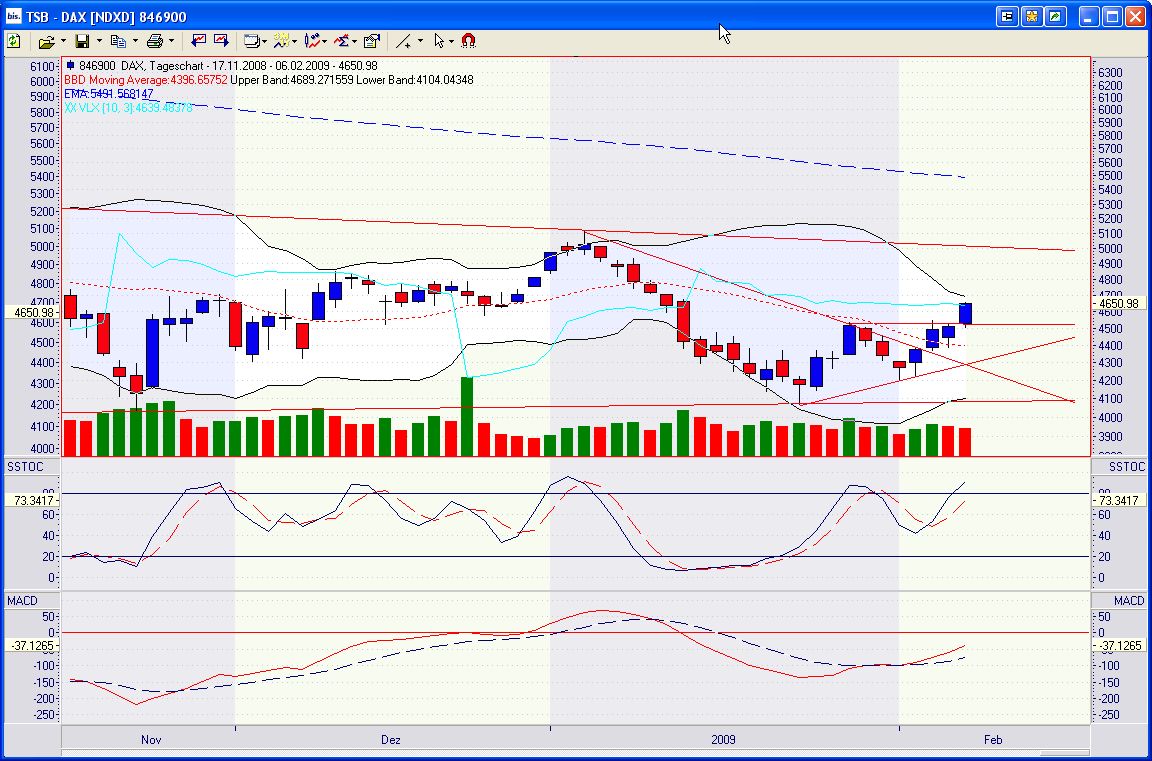Click the tree structure icon in title bar
The width and height of the screenshot is (1152, 761).
(x=1007, y=16)
